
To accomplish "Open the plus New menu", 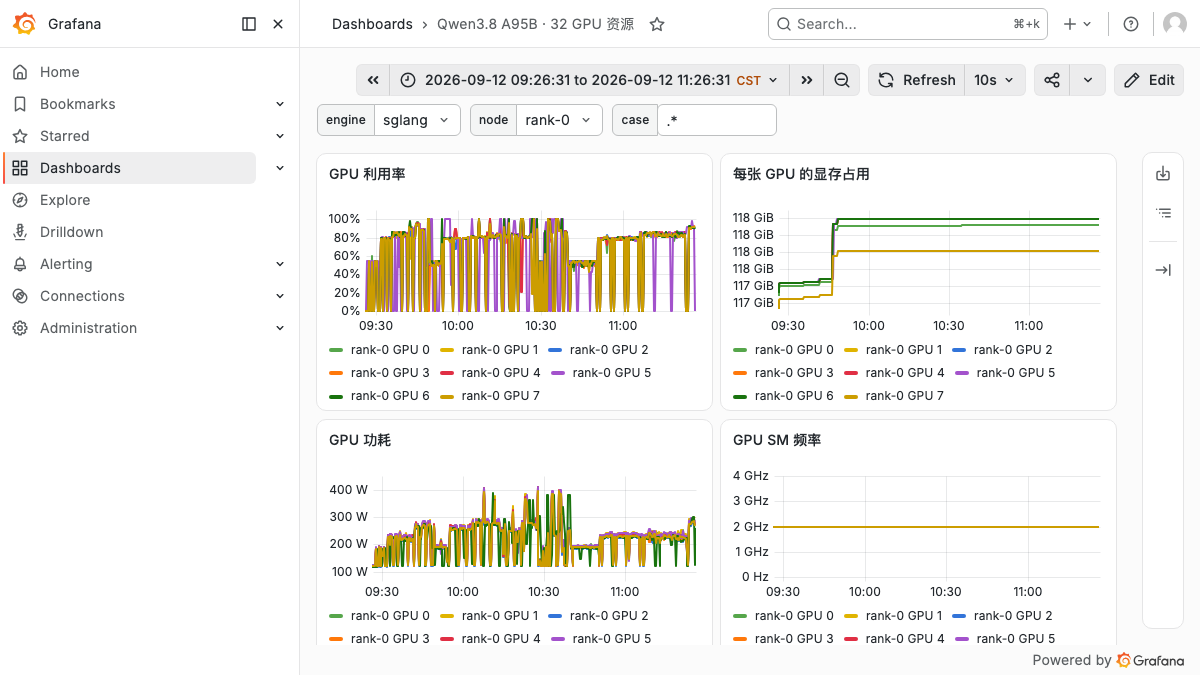I will (1077, 24).
